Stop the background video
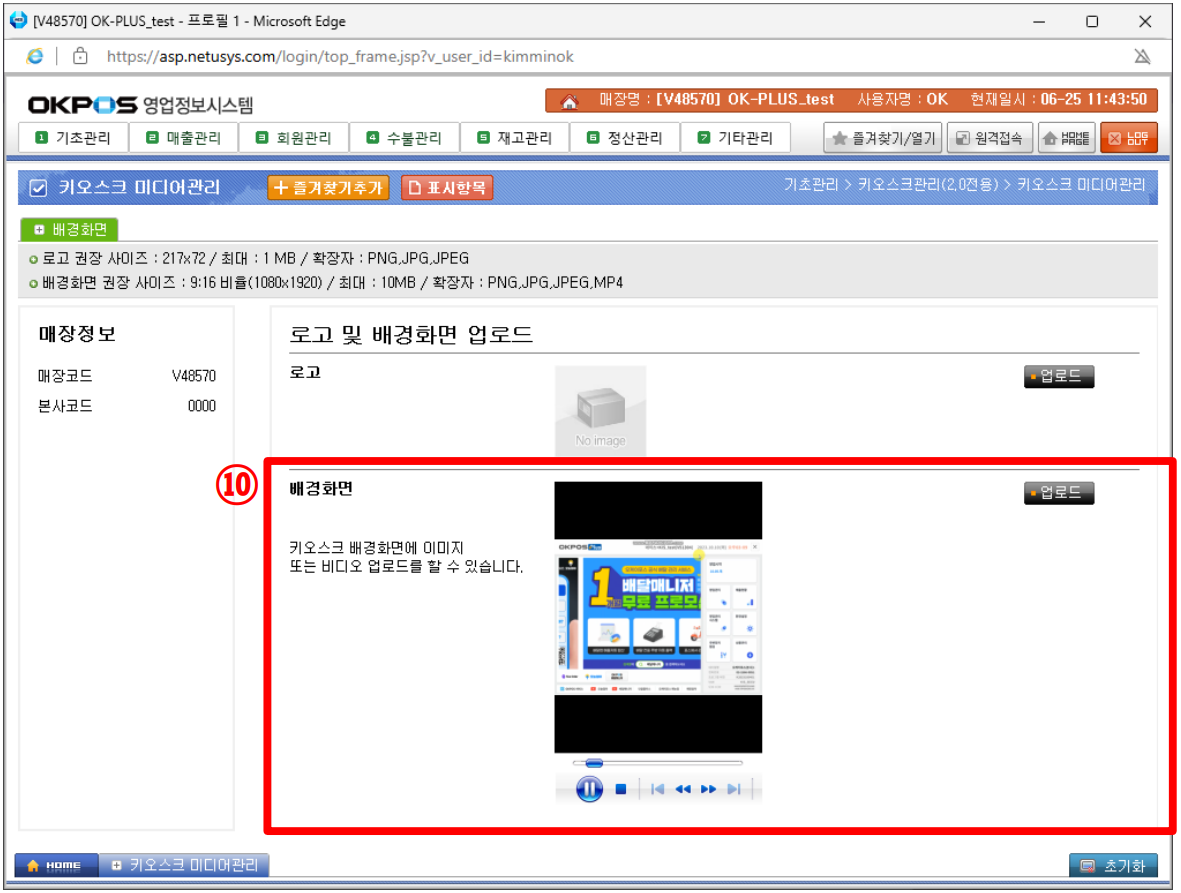This screenshot has height=893, width=1181. 621,789
